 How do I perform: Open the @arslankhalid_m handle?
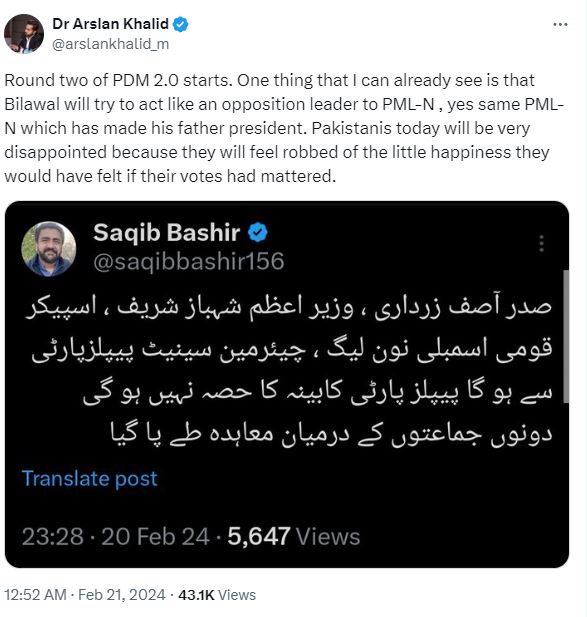point(111,44)
